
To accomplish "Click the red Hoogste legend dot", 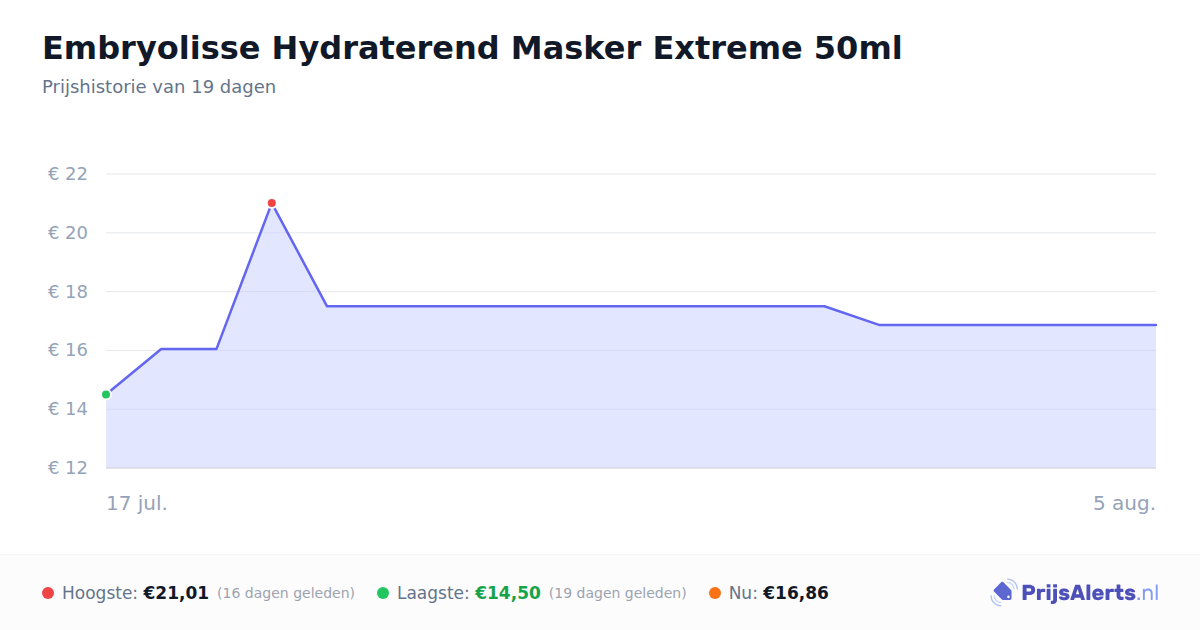I will 48,593.
